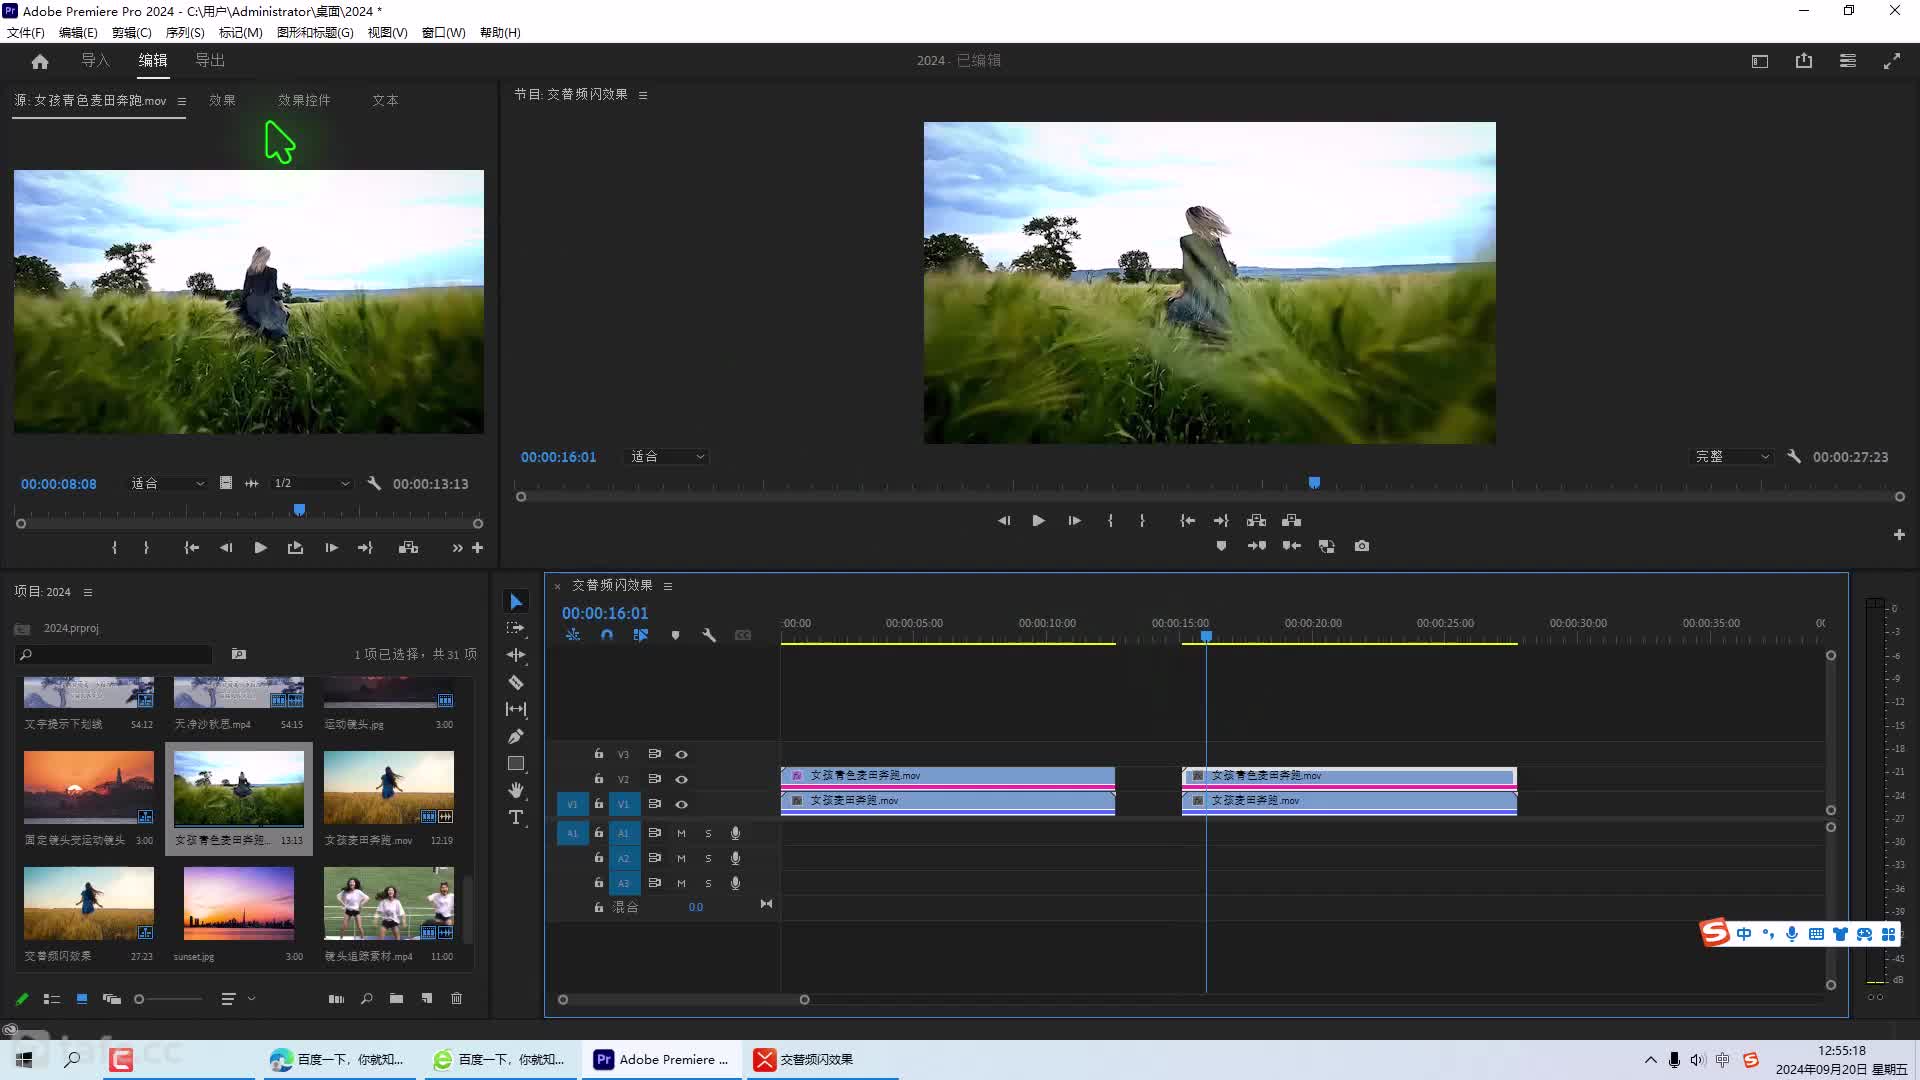Switch to the 文本 tab

tap(385, 100)
